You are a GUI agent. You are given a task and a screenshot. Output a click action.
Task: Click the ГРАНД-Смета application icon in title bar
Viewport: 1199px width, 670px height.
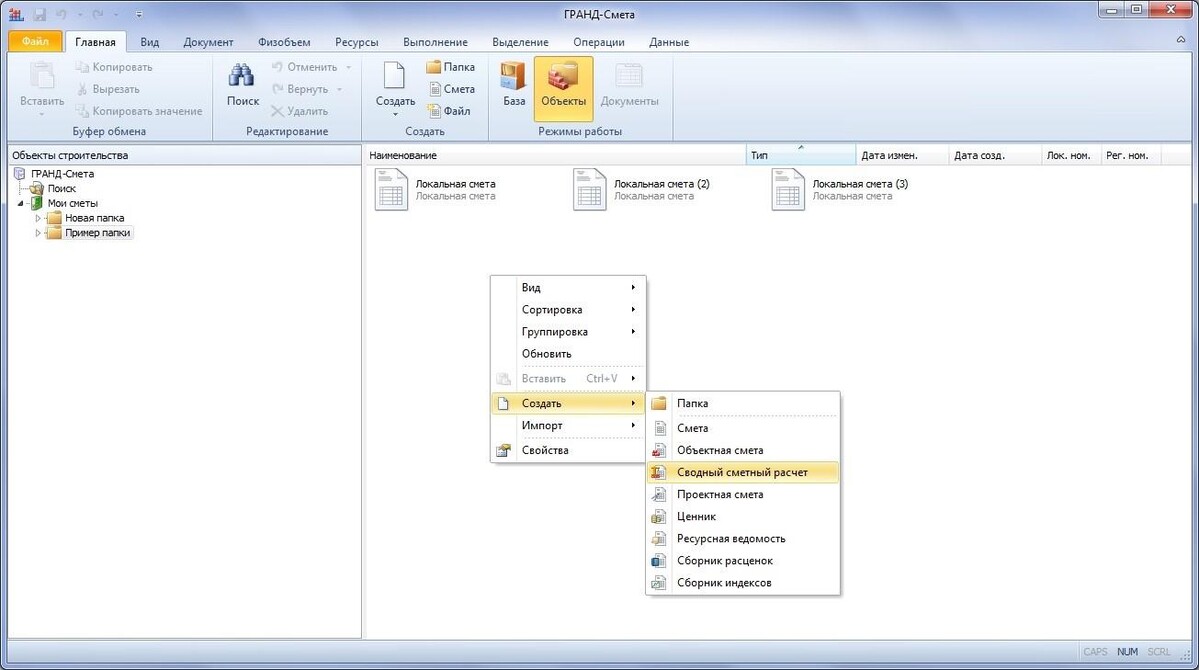[16, 15]
